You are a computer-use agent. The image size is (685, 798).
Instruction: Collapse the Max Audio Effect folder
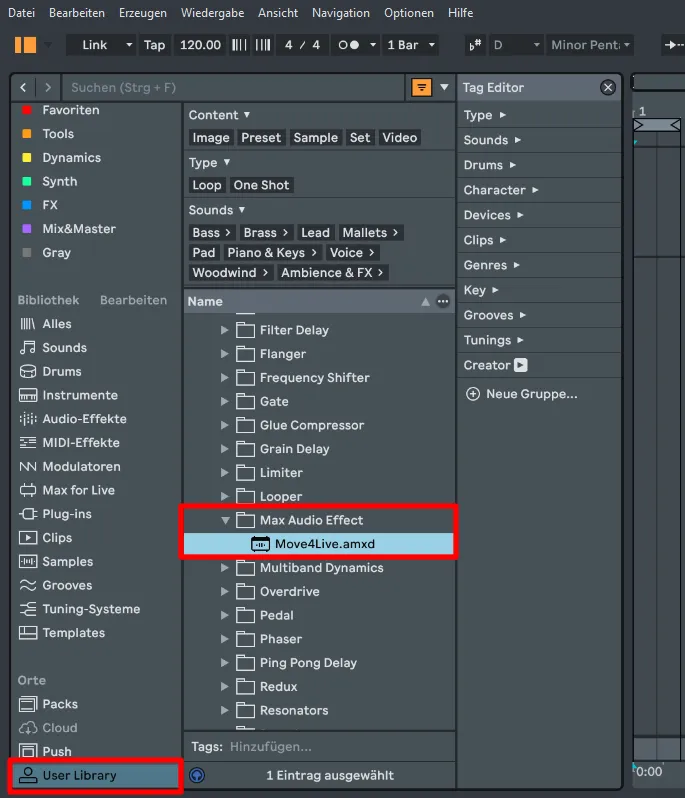pyautogui.click(x=225, y=520)
